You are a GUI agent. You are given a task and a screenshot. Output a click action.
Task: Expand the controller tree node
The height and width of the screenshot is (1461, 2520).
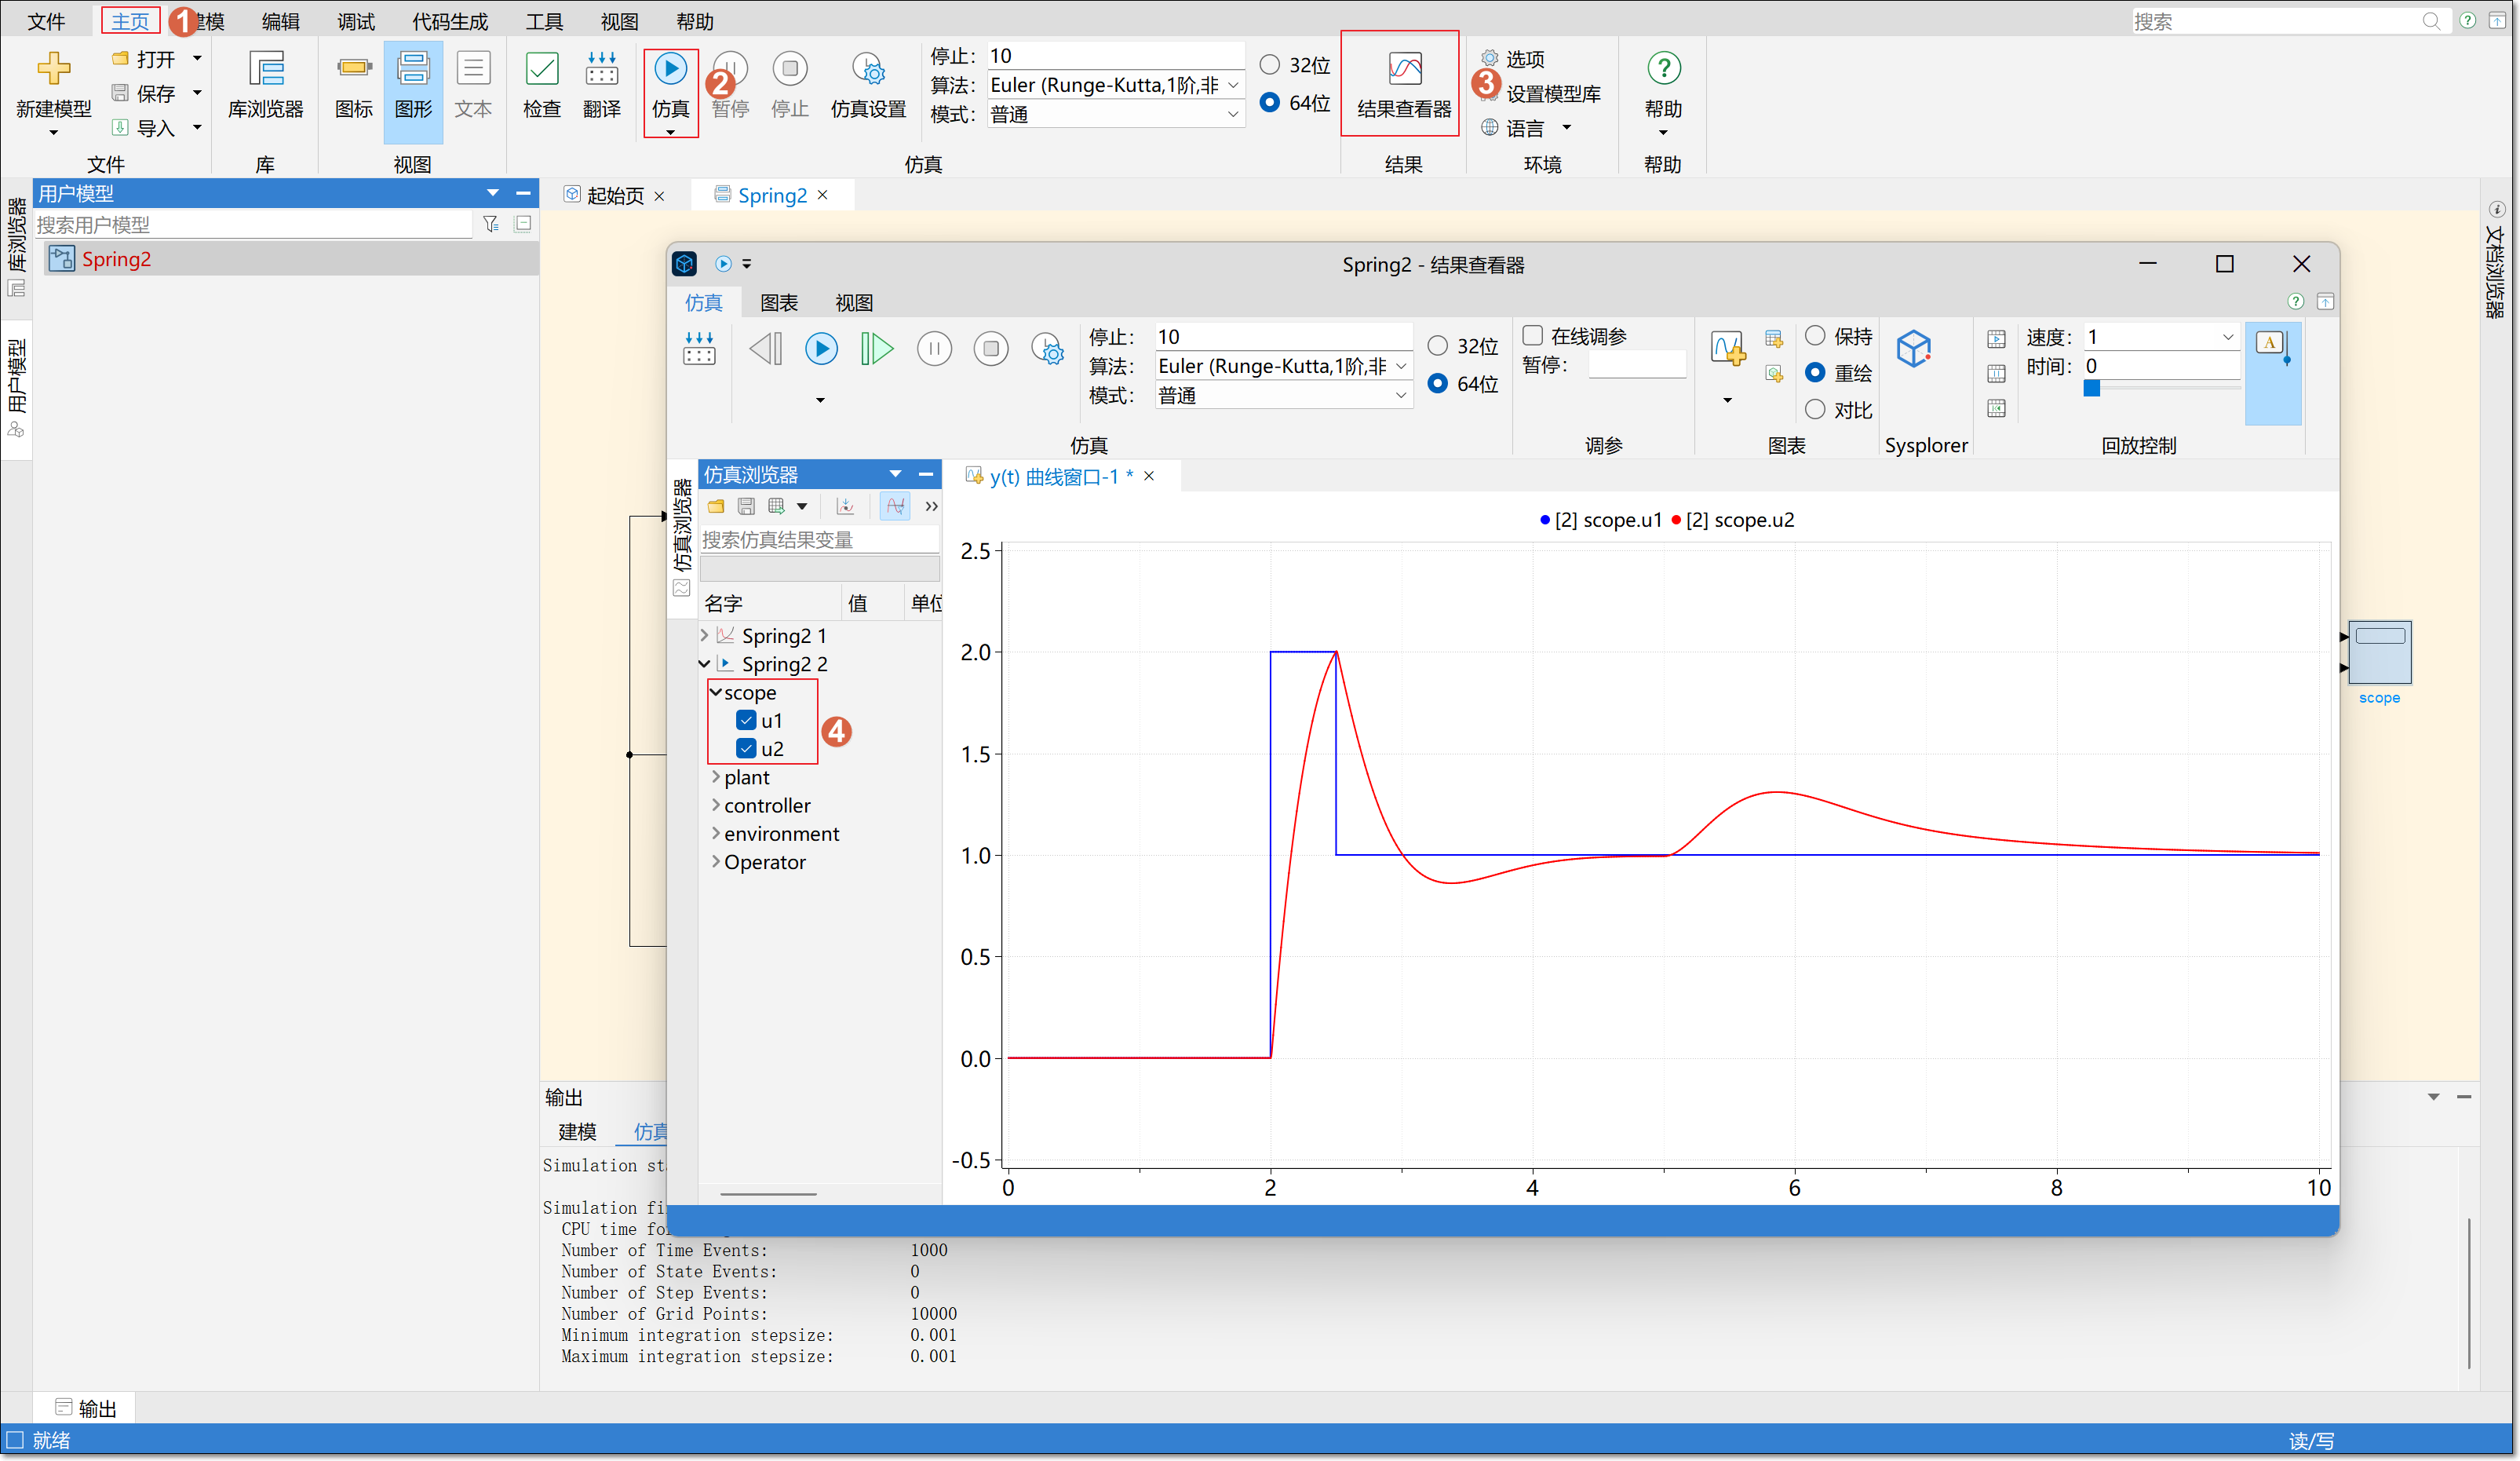[715, 804]
